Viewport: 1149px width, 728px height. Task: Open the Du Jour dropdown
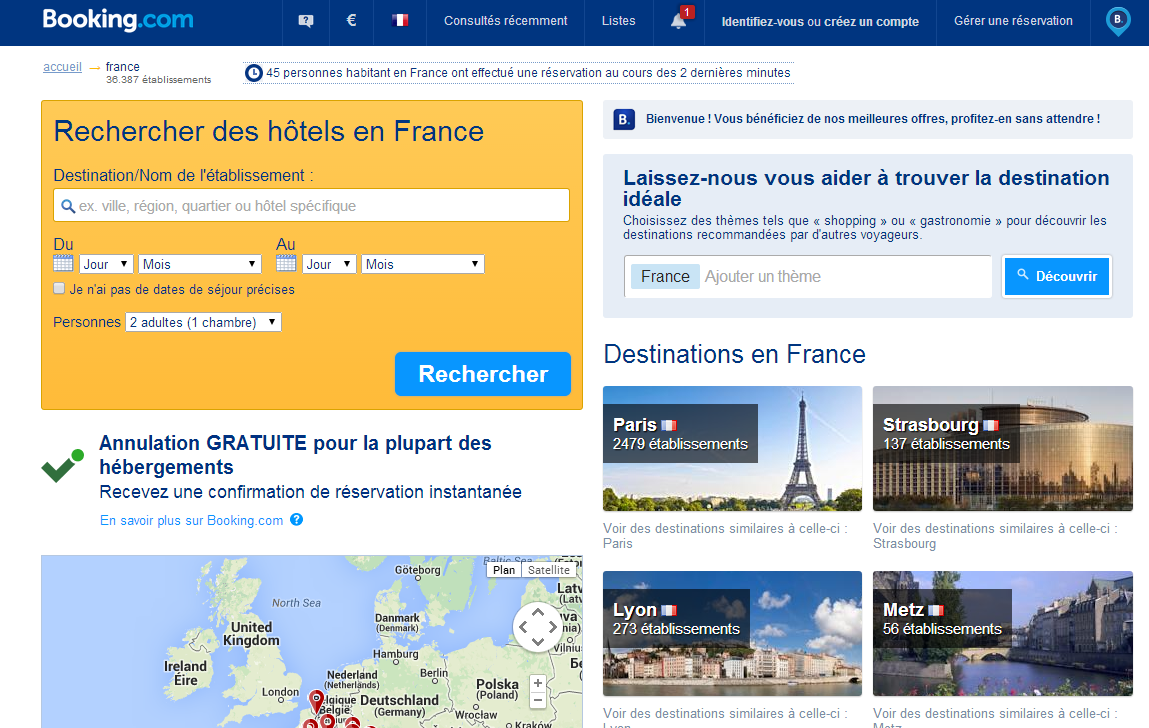pos(106,264)
